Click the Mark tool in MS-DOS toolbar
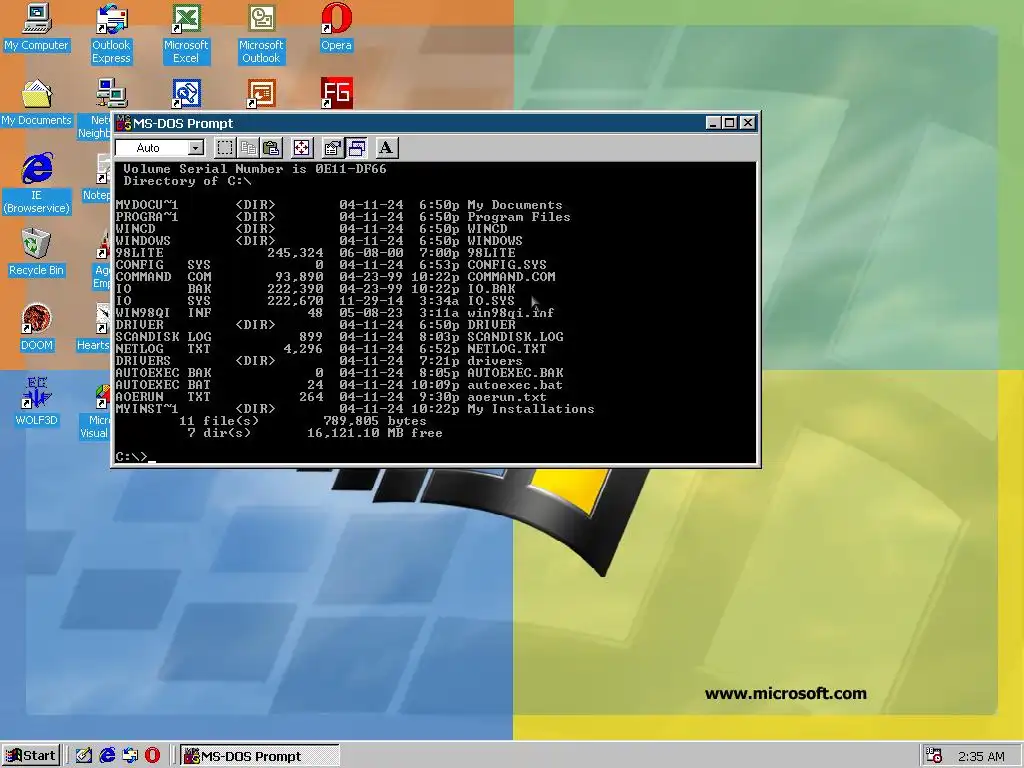This screenshot has height=768, width=1024. pyautogui.click(x=225, y=148)
